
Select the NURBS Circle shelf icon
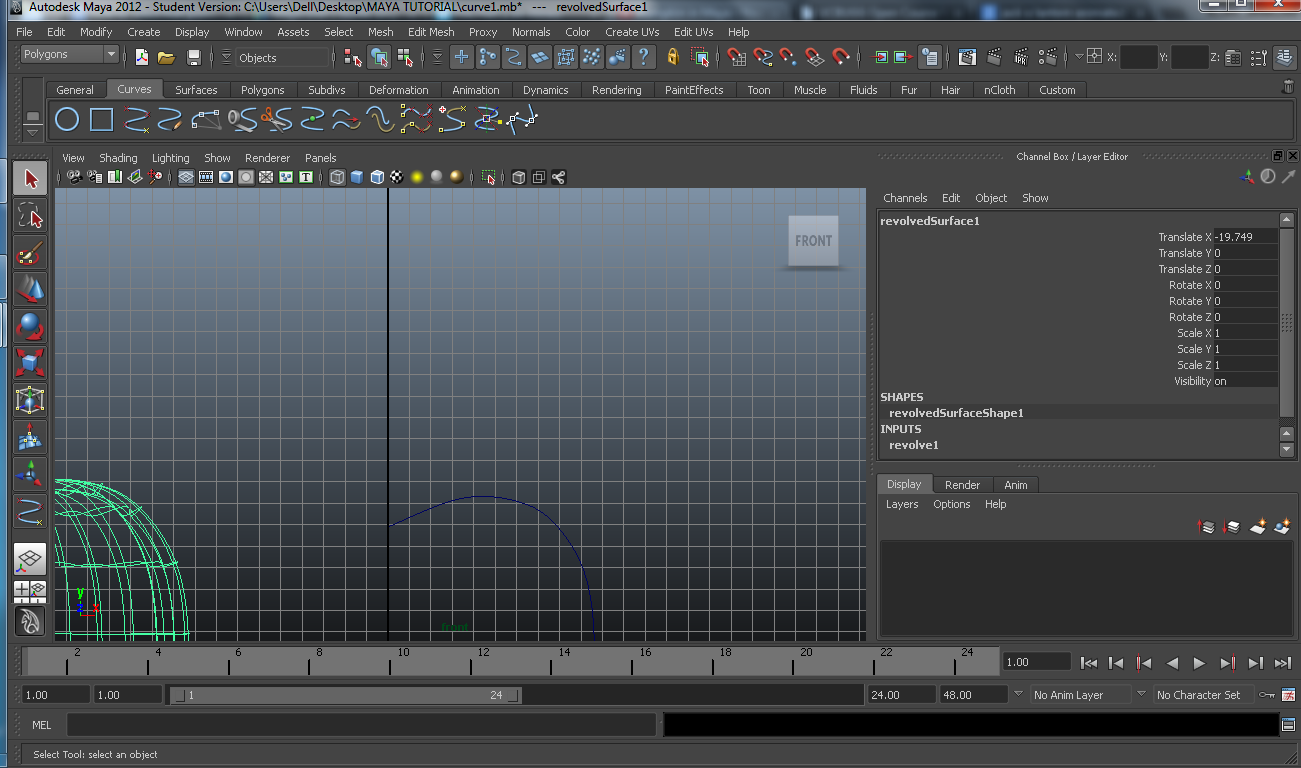[x=67, y=121]
